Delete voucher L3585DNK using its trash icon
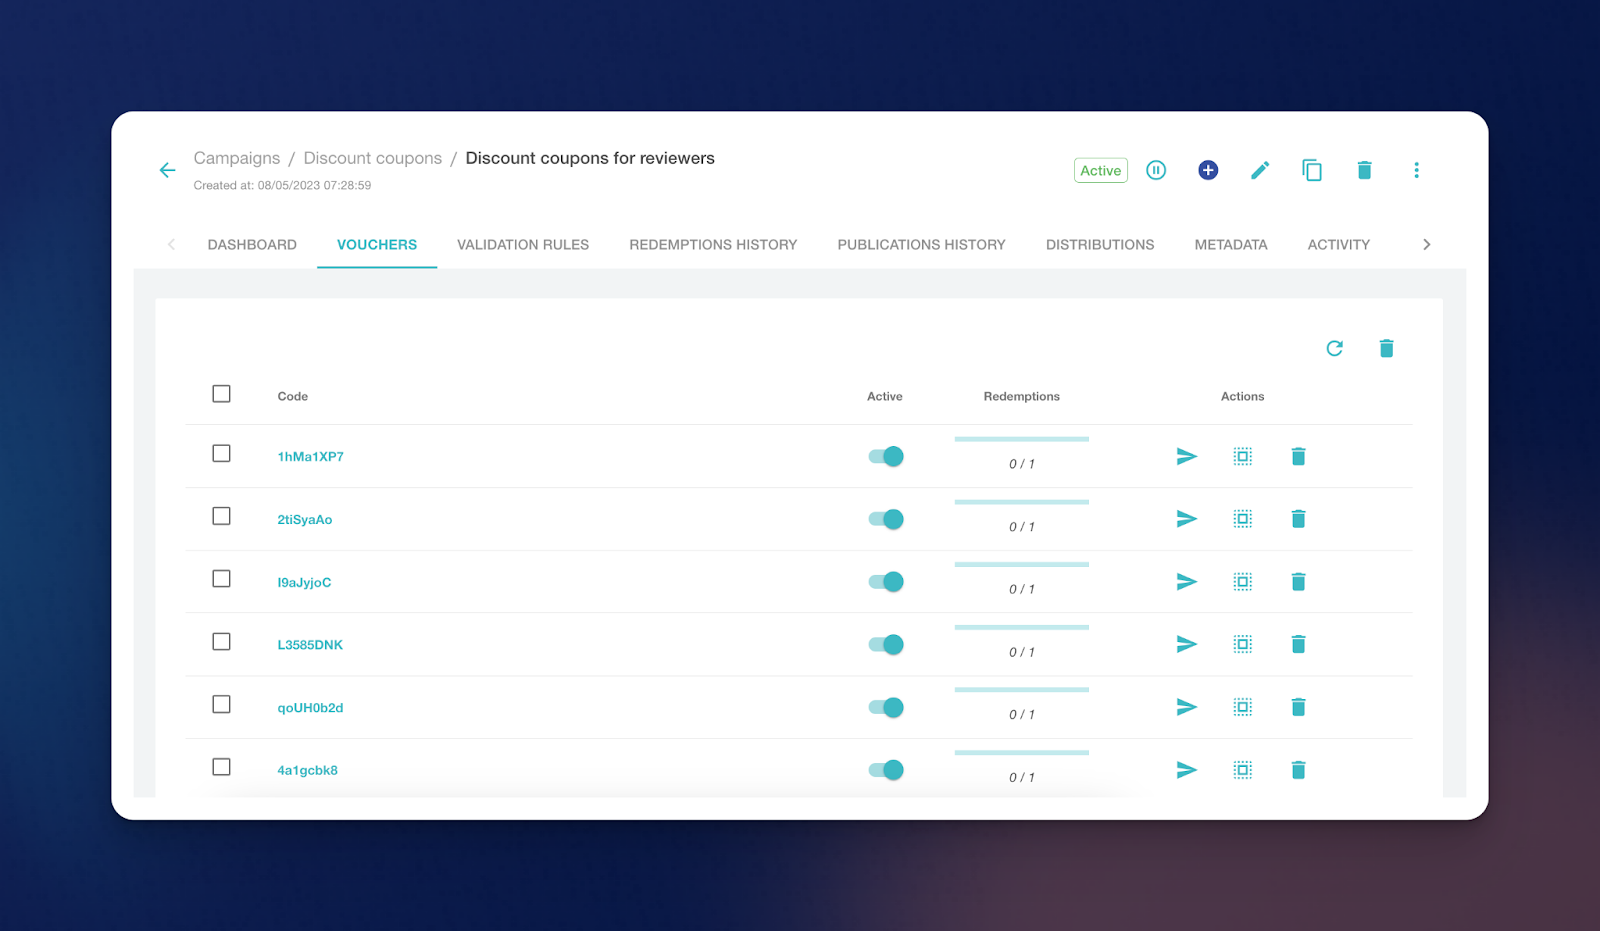This screenshot has width=1600, height=931. pos(1298,645)
